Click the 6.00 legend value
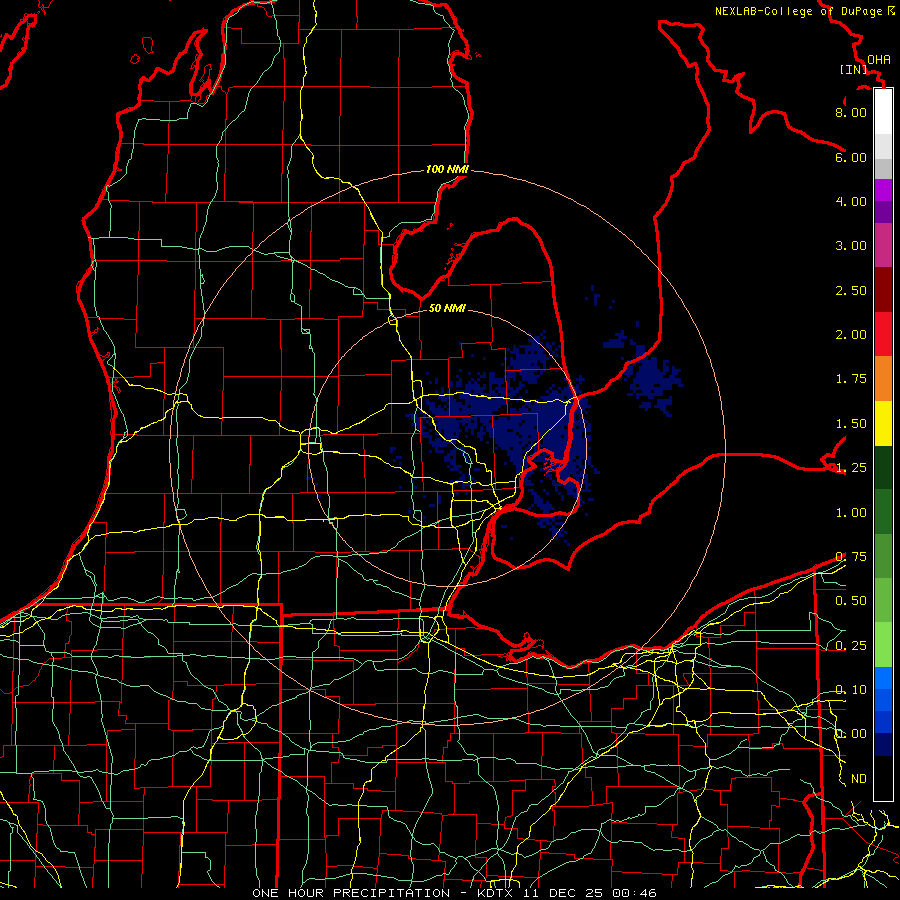Screen dimensions: 900x900 point(851,157)
